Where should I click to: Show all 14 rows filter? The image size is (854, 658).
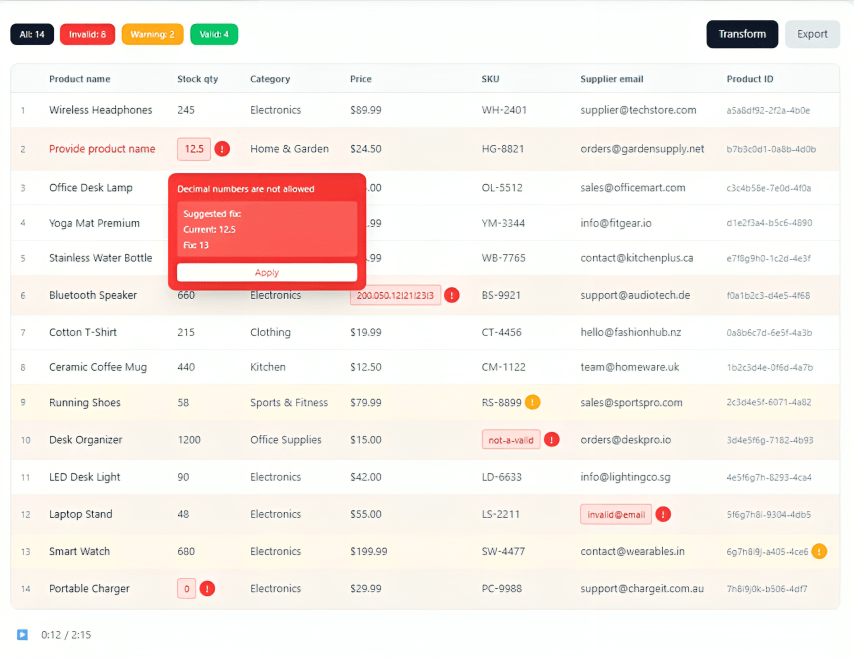(x=32, y=34)
